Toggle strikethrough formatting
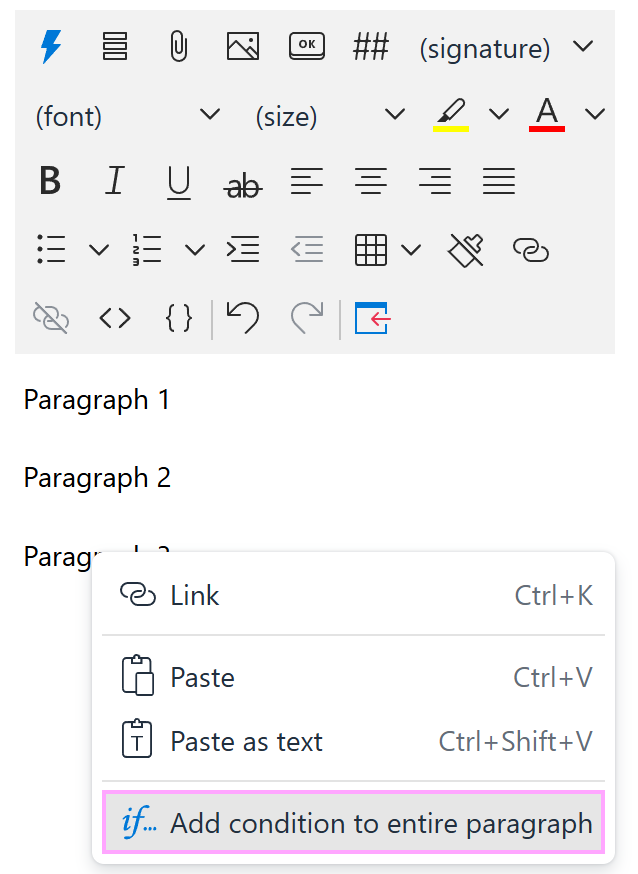The width and height of the screenshot is (638, 874). coord(242,181)
